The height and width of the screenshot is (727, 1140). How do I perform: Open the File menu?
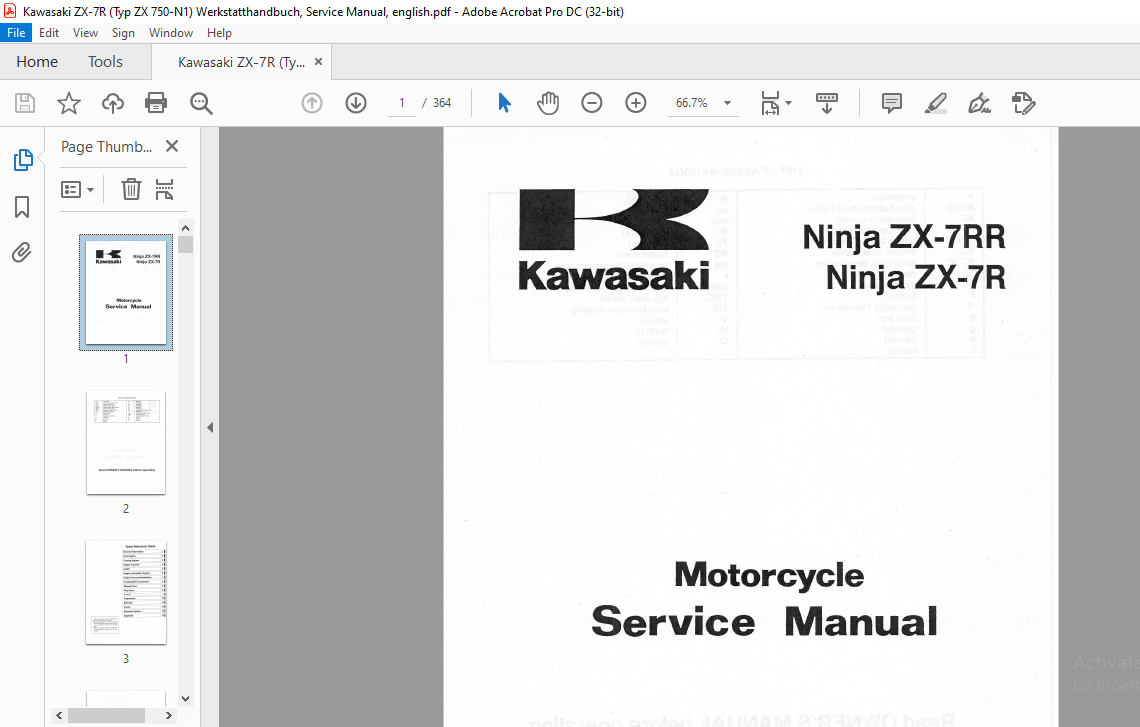coord(16,33)
